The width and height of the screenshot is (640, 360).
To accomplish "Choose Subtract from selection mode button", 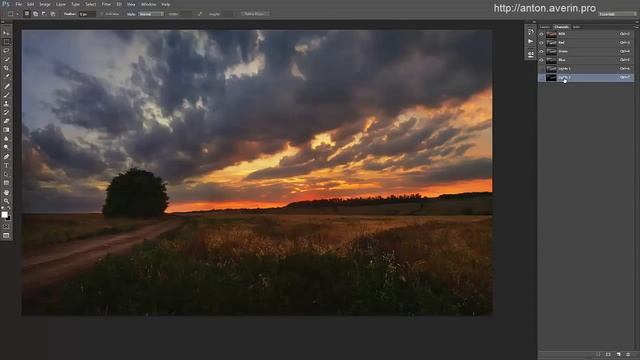I will (x=44, y=14).
